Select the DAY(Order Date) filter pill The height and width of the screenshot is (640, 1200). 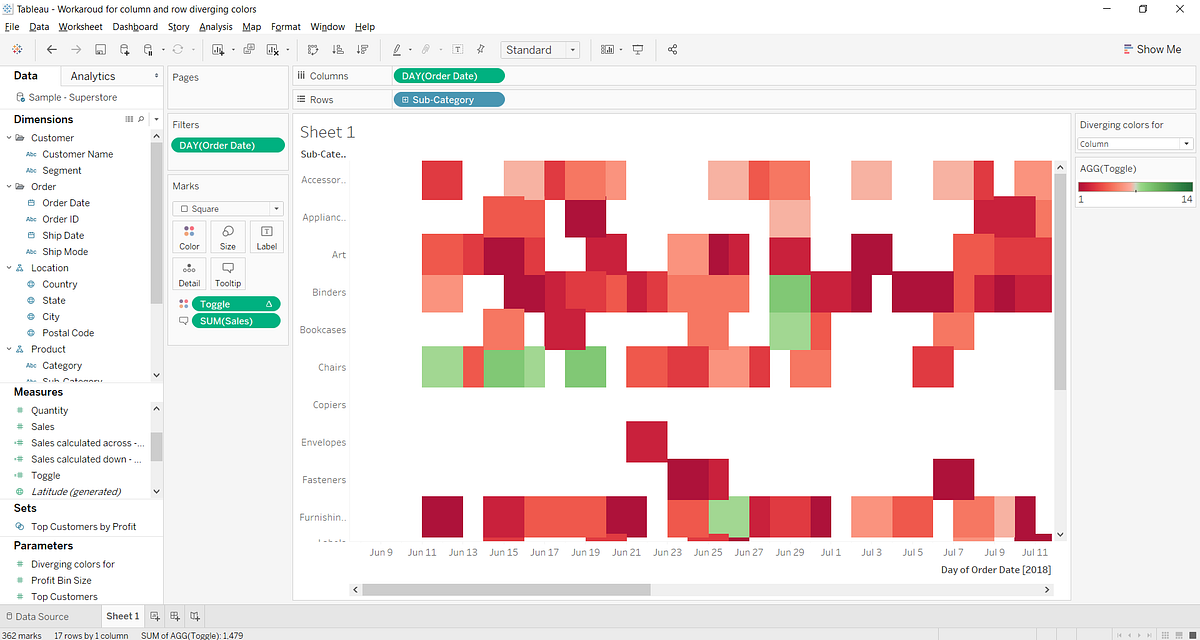click(x=227, y=144)
